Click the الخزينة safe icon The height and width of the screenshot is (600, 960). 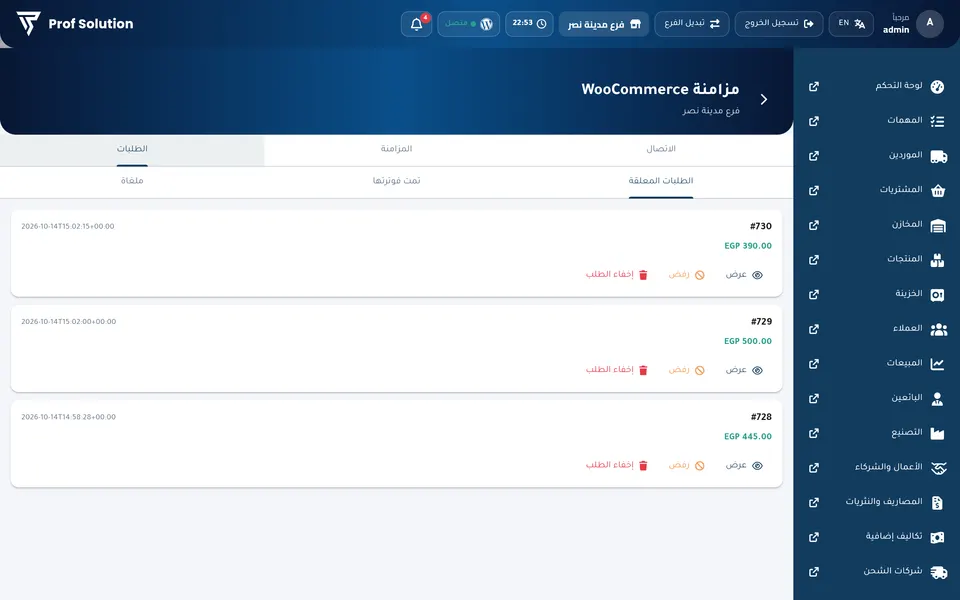click(937, 295)
